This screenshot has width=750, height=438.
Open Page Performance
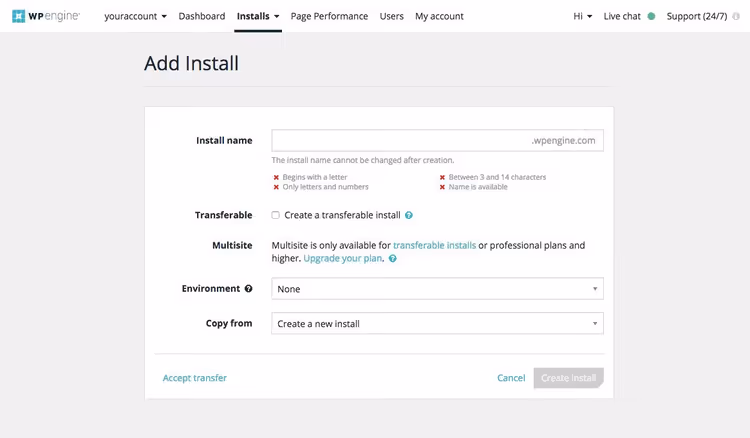[x=329, y=16]
